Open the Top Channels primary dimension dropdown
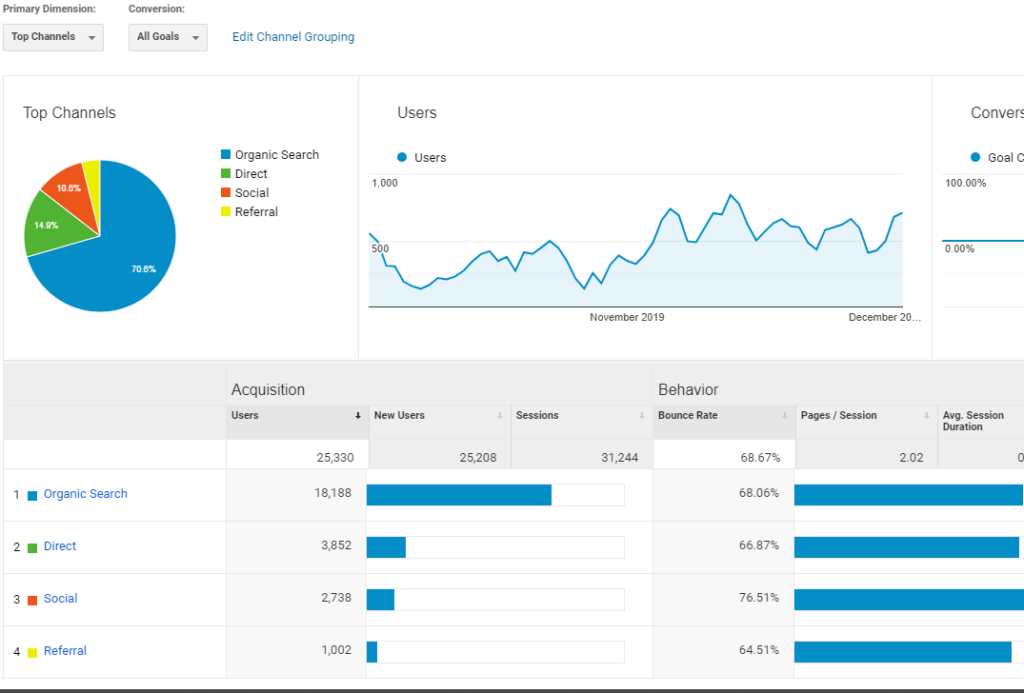 coord(53,37)
